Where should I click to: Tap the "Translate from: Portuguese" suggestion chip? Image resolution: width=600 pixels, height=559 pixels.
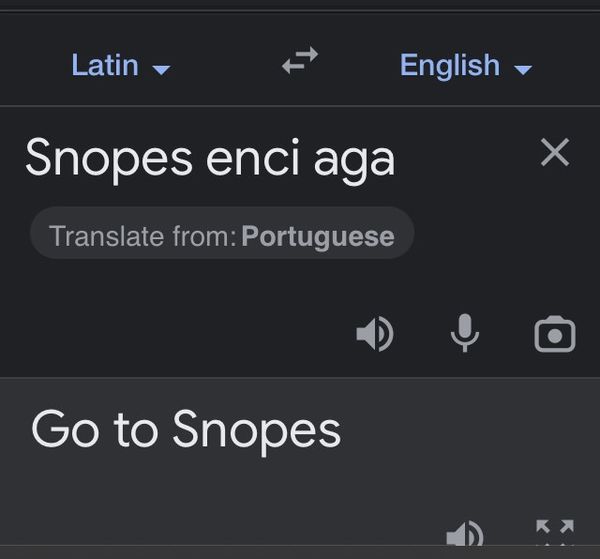click(222, 233)
